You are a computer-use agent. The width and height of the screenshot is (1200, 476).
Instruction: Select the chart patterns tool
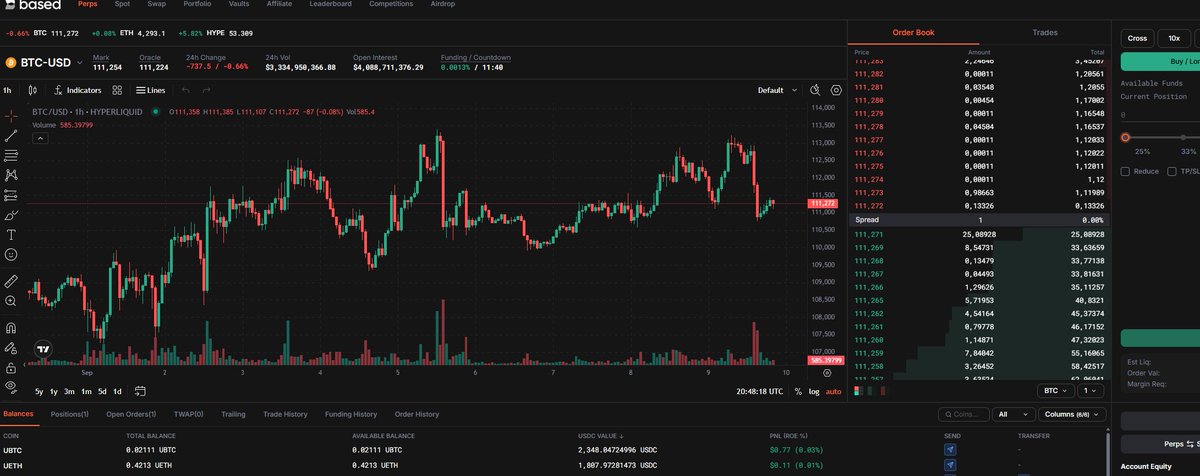click(11, 175)
